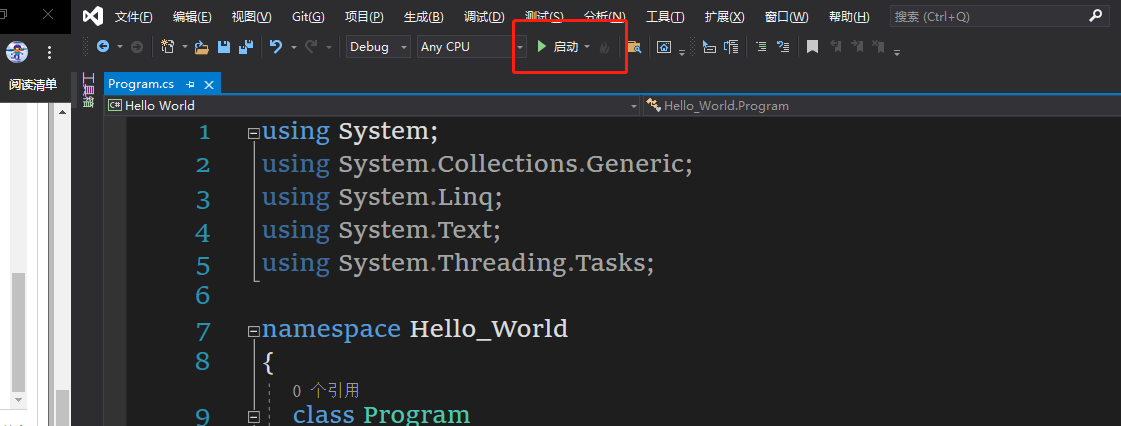Open the 文件(F) menu

pos(134,16)
